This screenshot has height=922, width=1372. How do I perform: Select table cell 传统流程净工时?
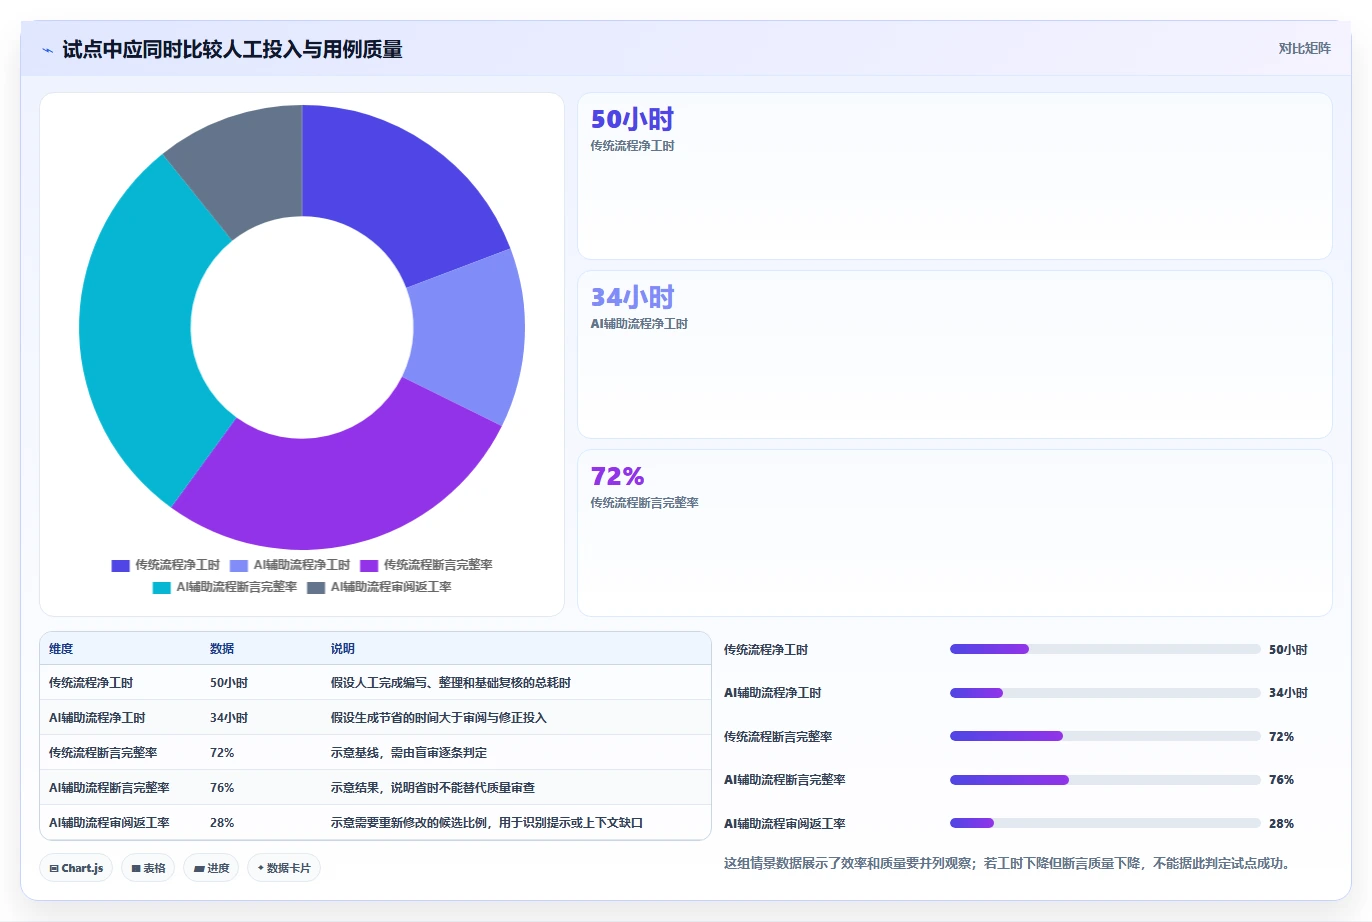[91, 683]
